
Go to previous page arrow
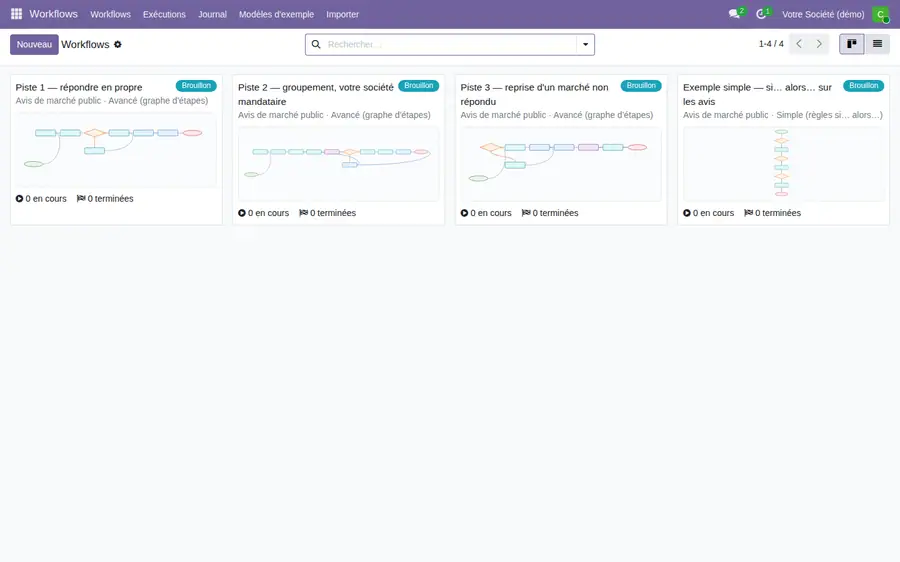(x=799, y=44)
